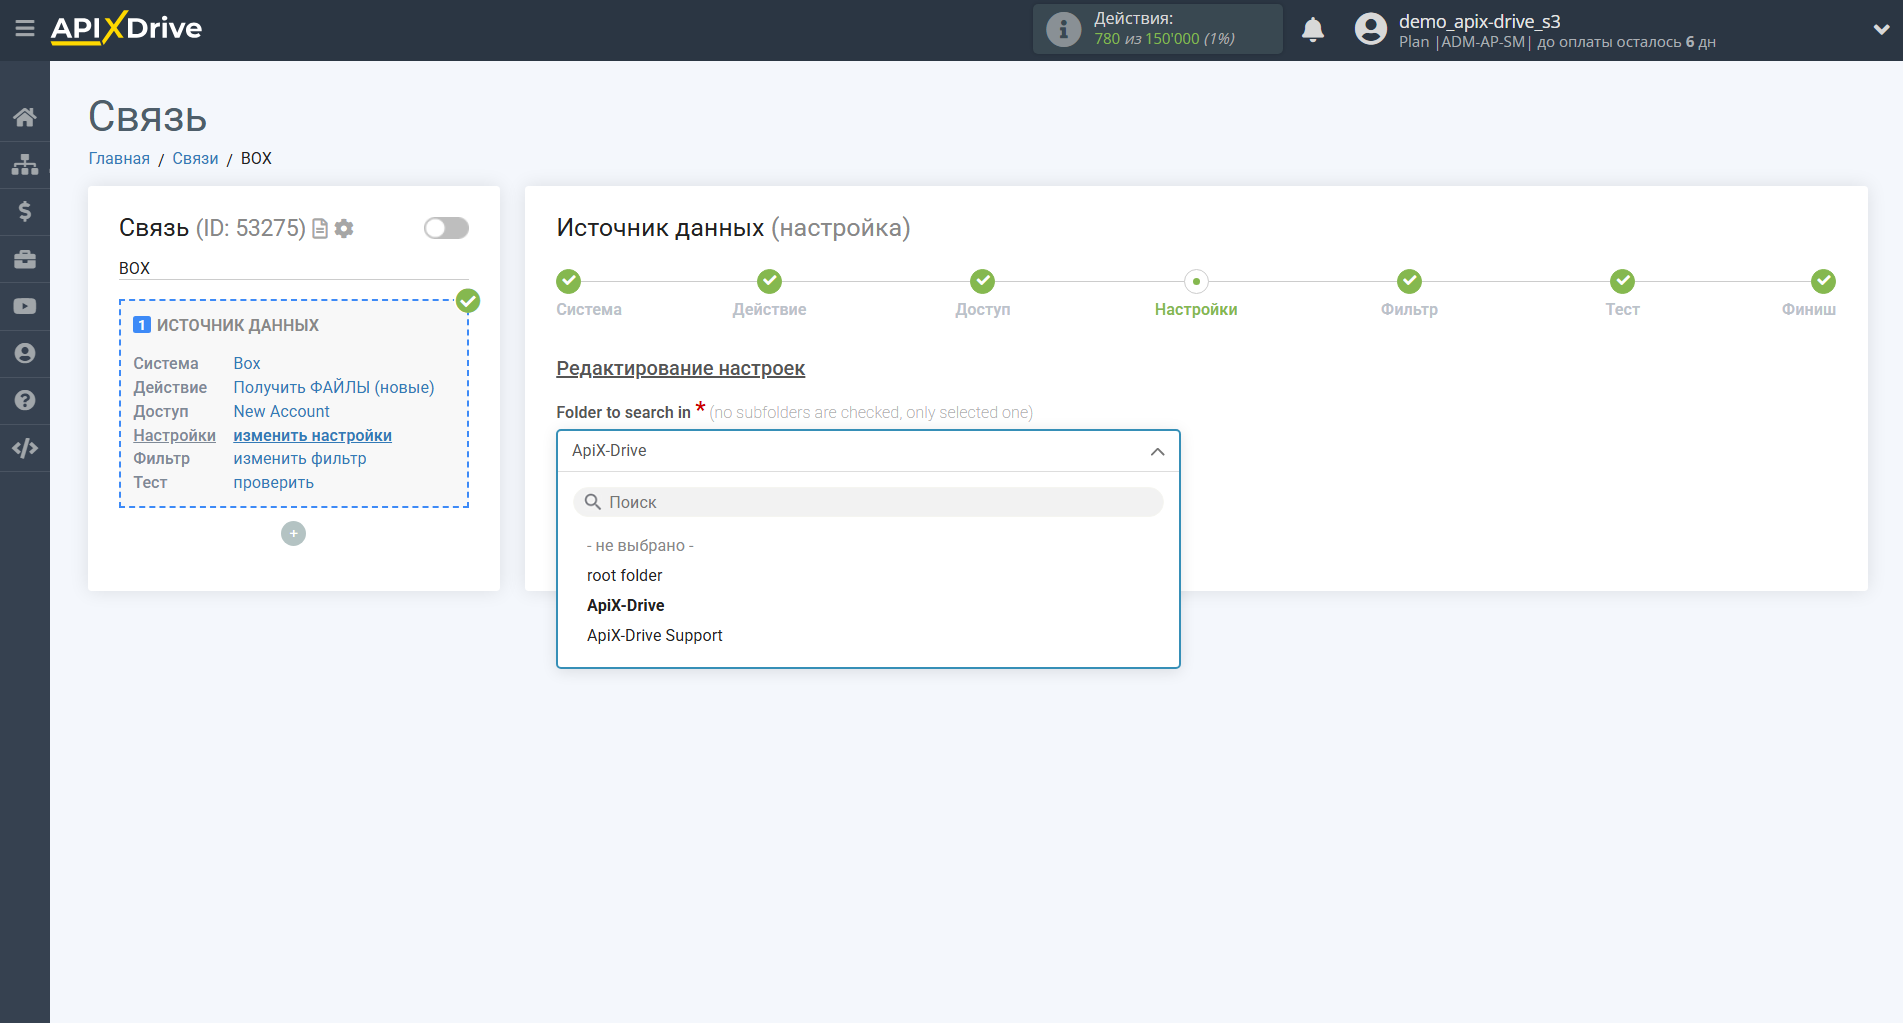Open the hamburger menu icon

tap(25, 29)
